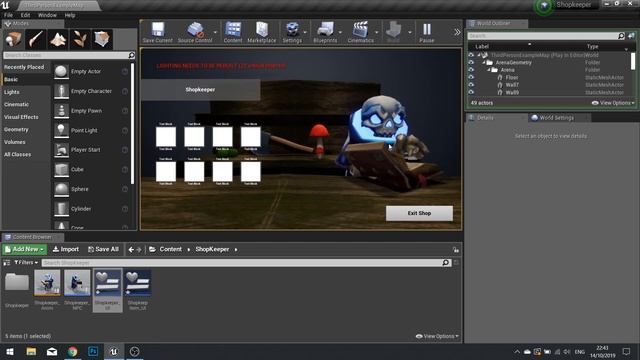Select the Recently Placed category

24,67
